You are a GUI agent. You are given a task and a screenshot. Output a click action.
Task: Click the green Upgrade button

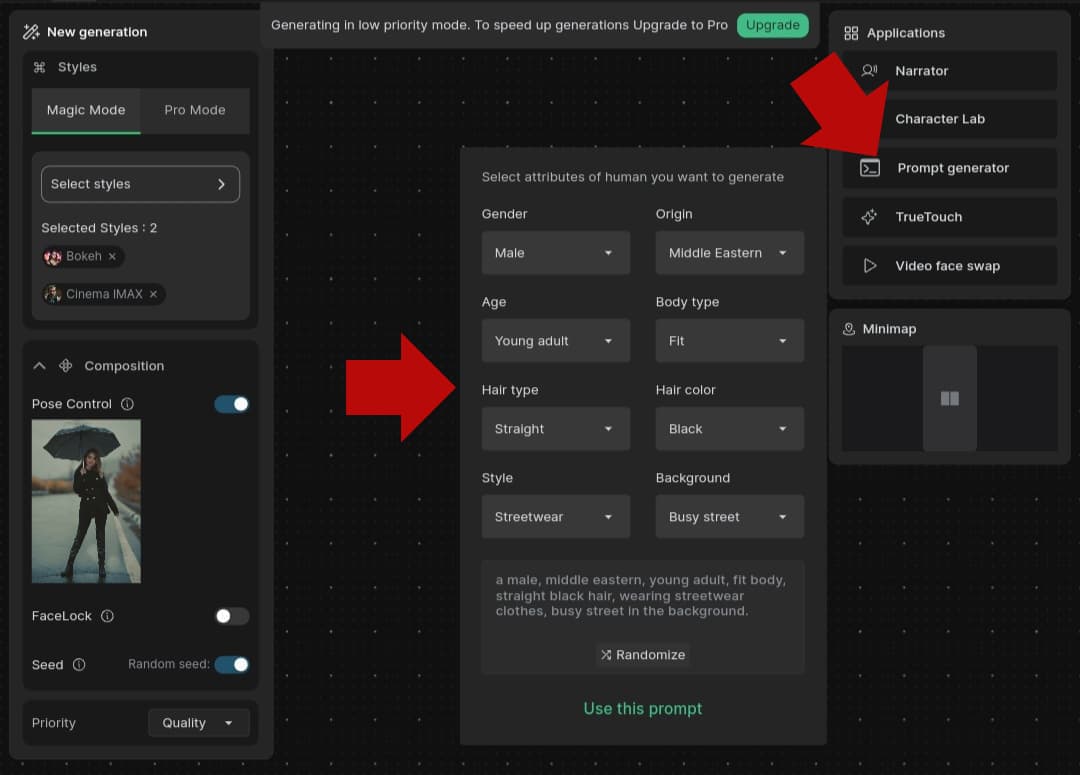point(773,25)
